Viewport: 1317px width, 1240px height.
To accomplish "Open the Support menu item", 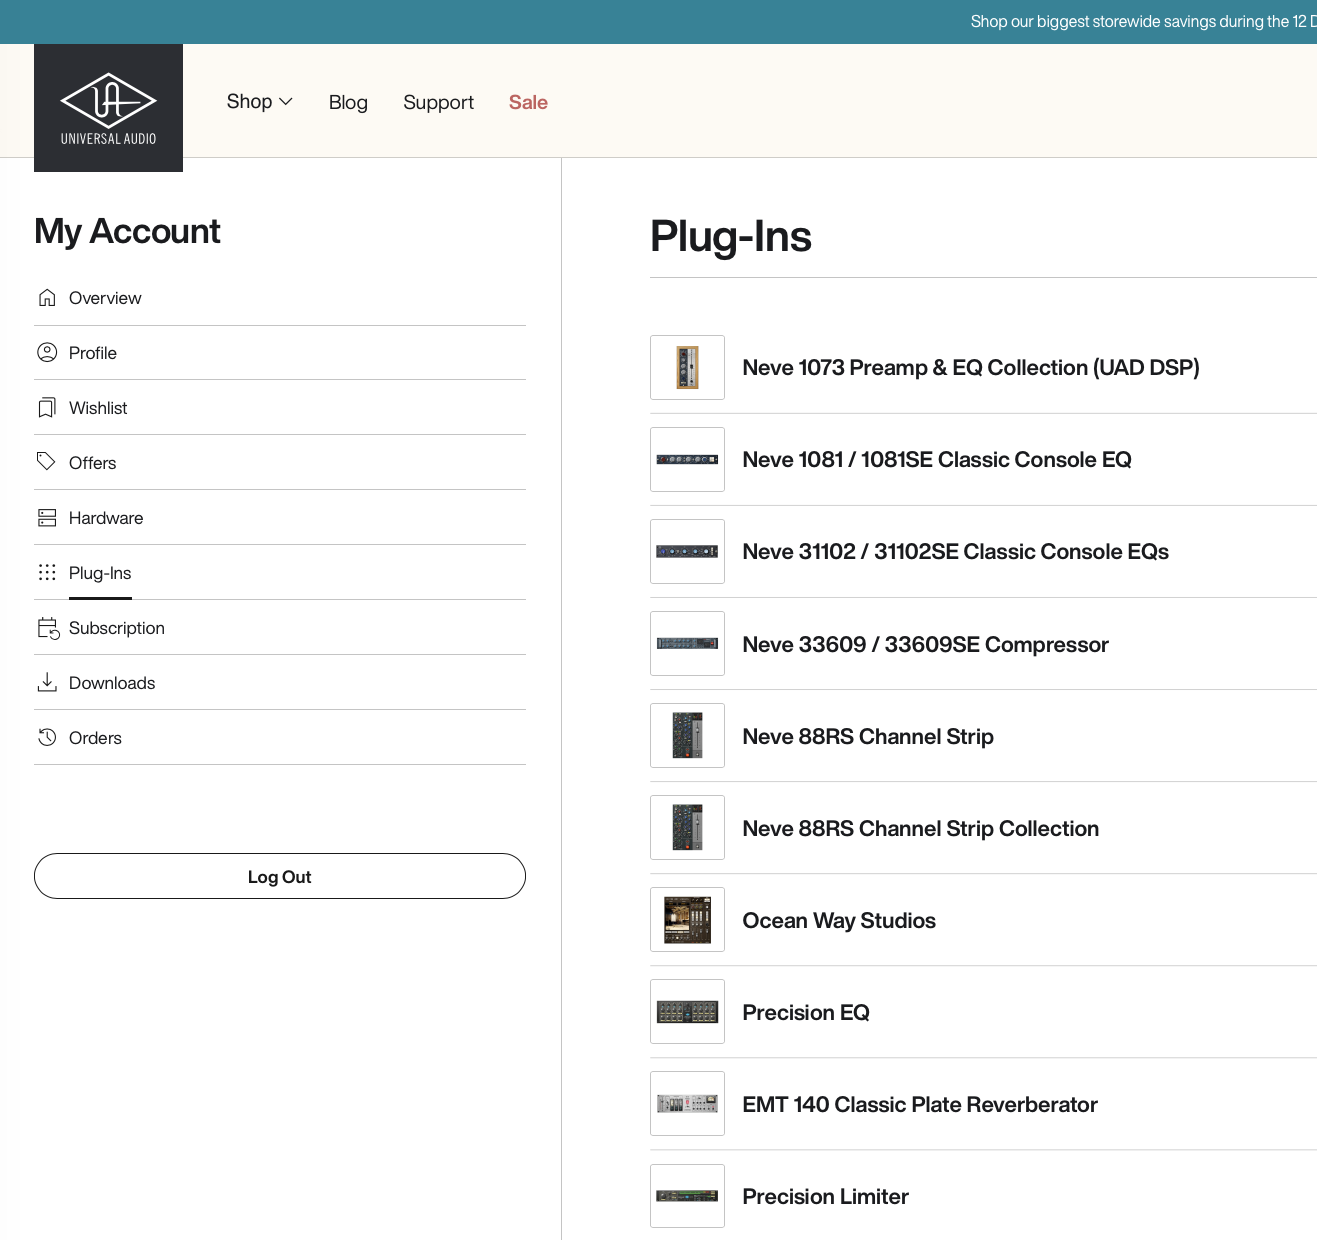I will coord(438,102).
